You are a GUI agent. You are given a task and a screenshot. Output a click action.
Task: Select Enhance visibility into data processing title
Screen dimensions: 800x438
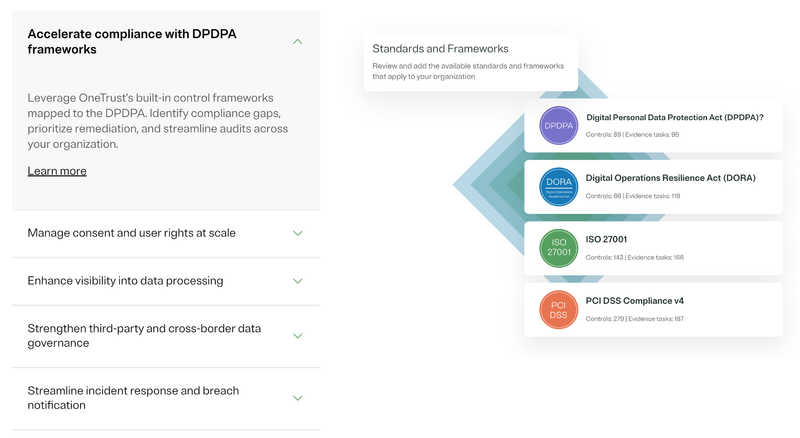[x=125, y=281]
